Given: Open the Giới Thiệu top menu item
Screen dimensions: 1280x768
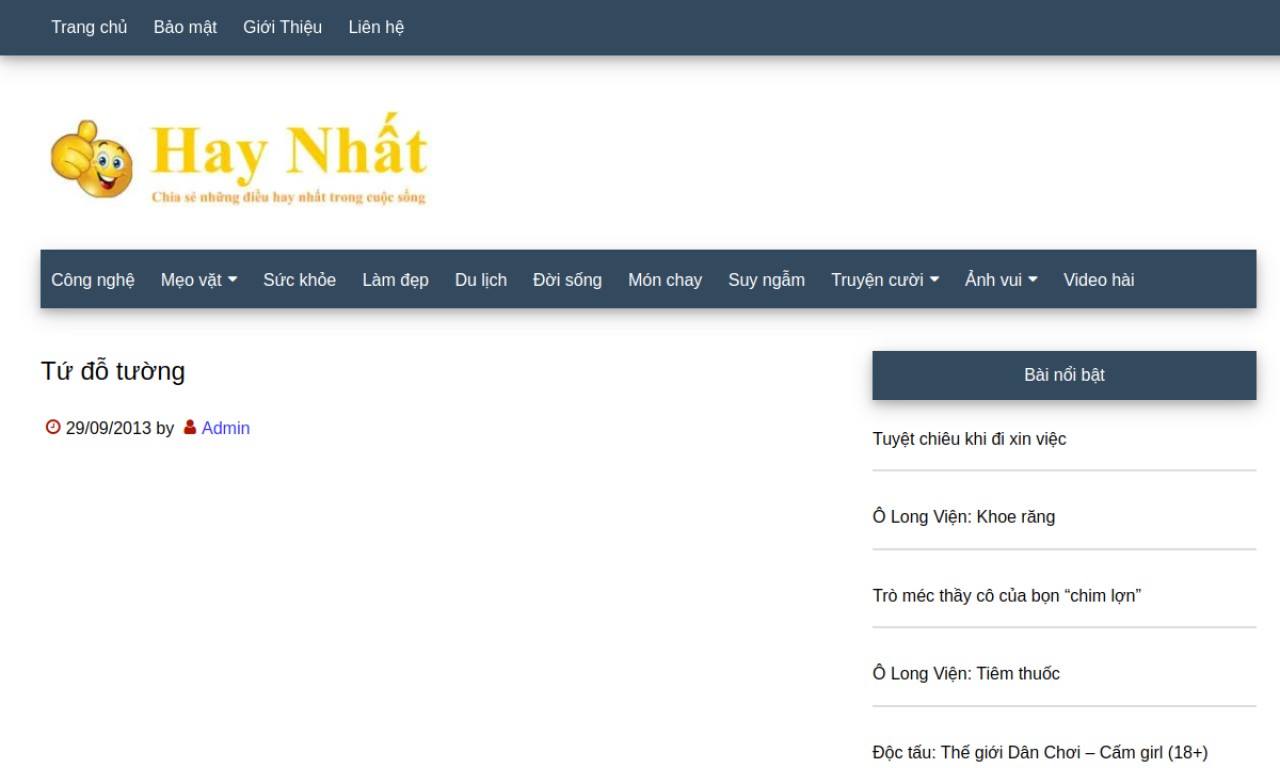Looking at the screenshot, I should tap(282, 27).
